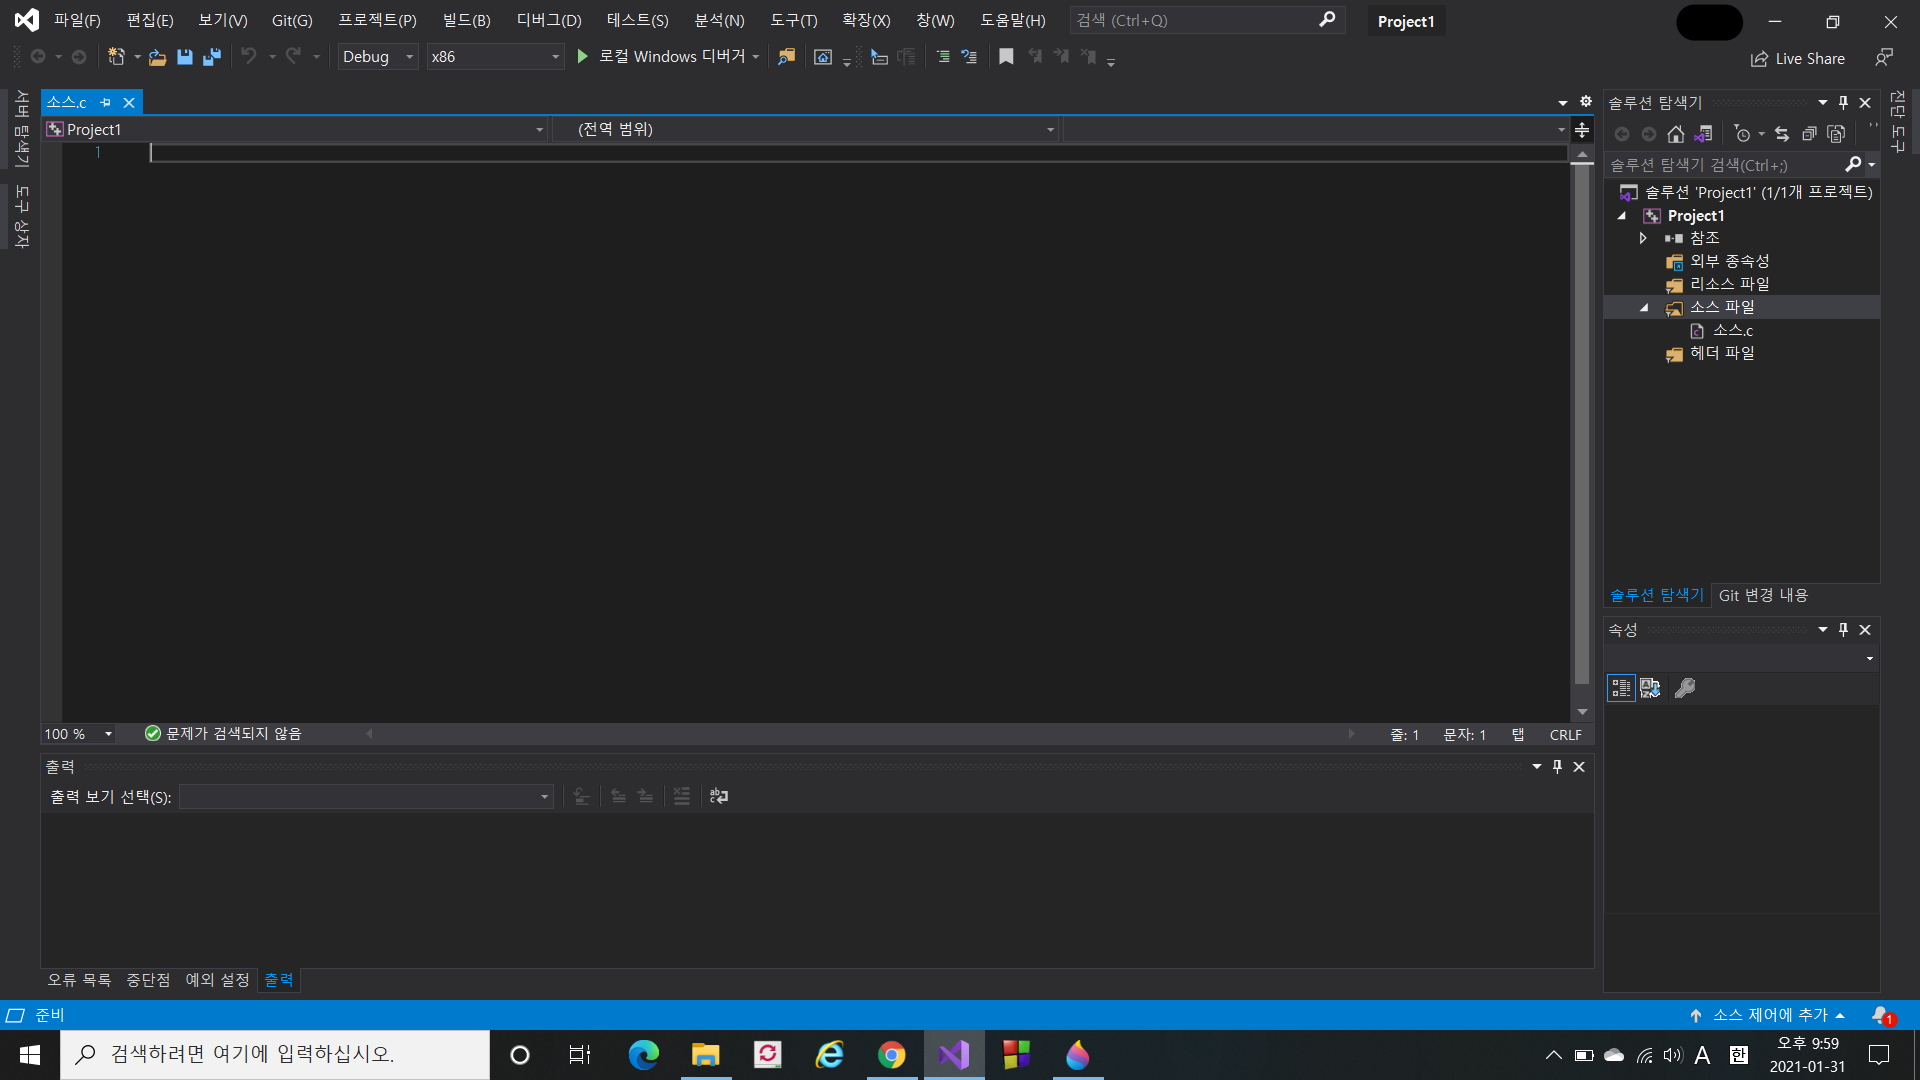Viewport: 1920px width, 1080px height.
Task: Click the green Start Debugging play arrow
Action: click(583, 57)
